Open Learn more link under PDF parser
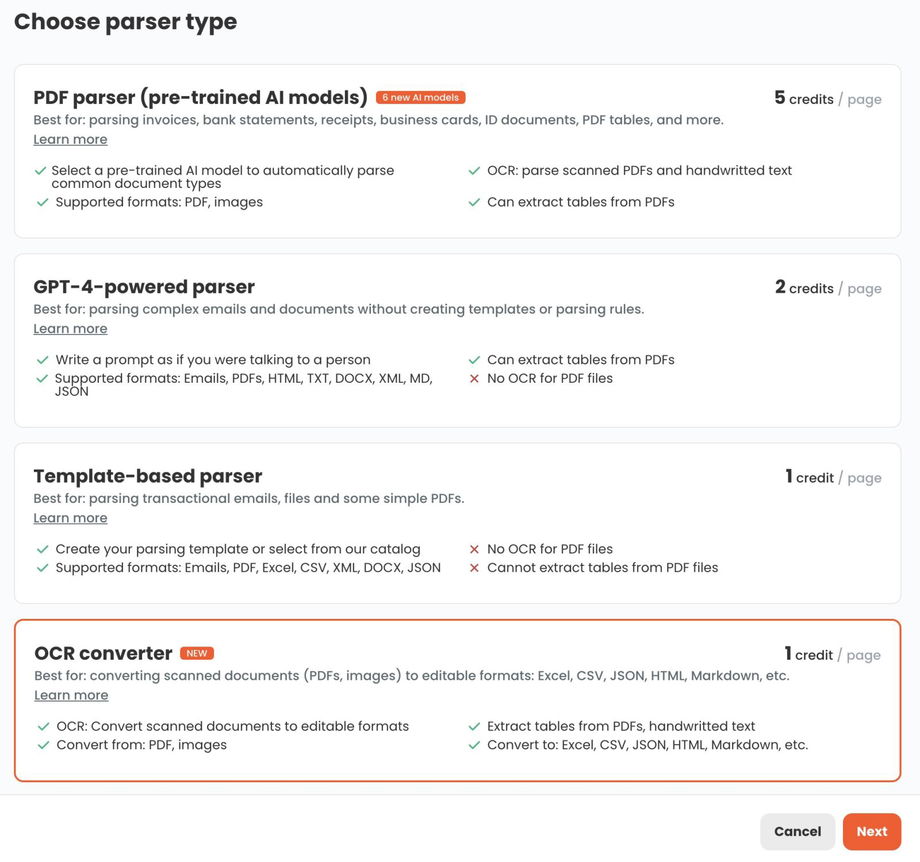The height and width of the screenshot is (862, 920). point(70,140)
